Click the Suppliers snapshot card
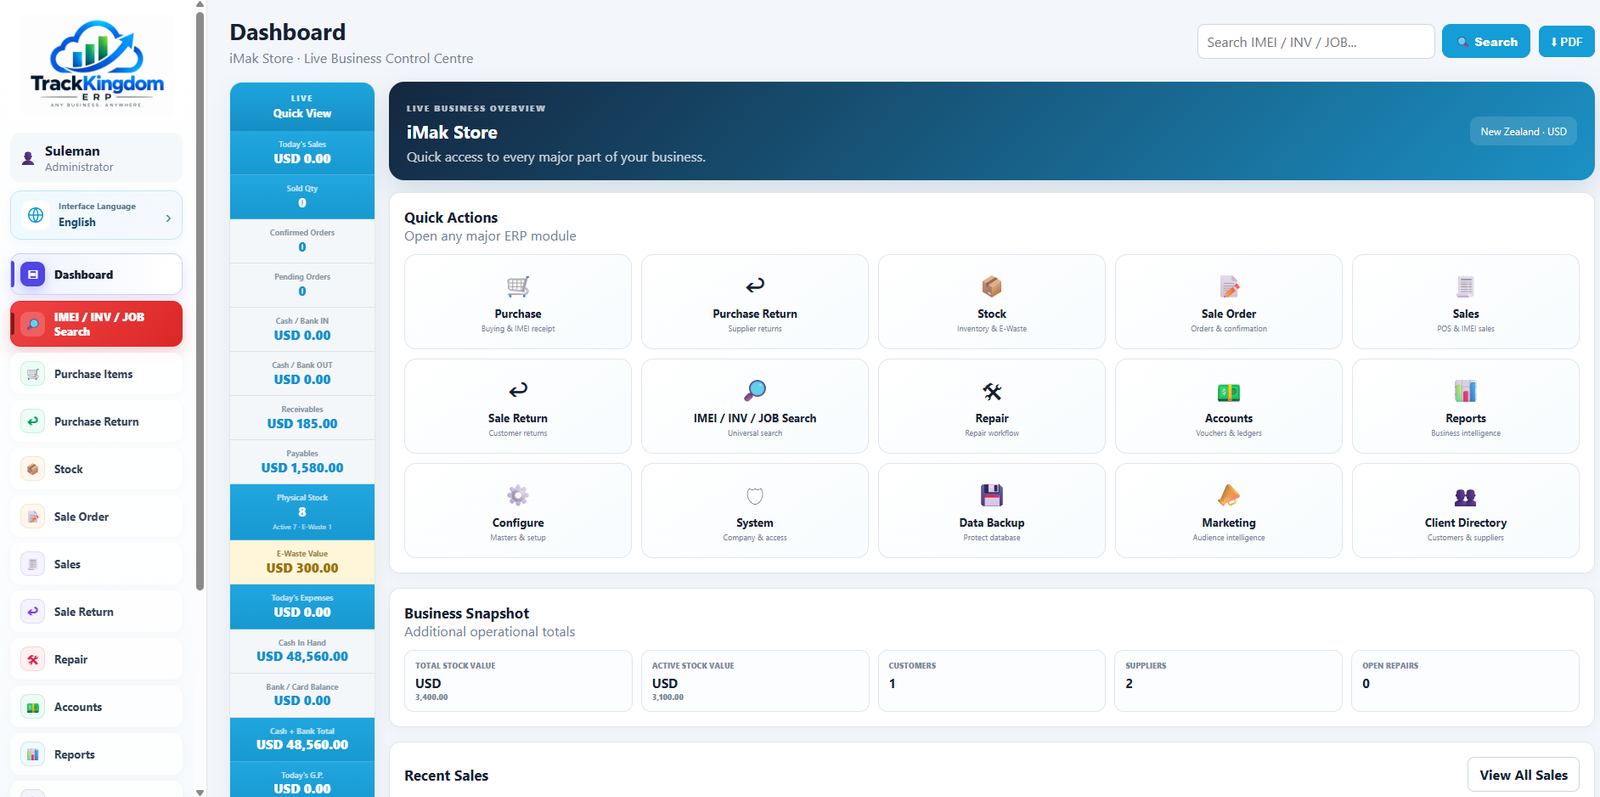 pyautogui.click(x=1229, y=681)
